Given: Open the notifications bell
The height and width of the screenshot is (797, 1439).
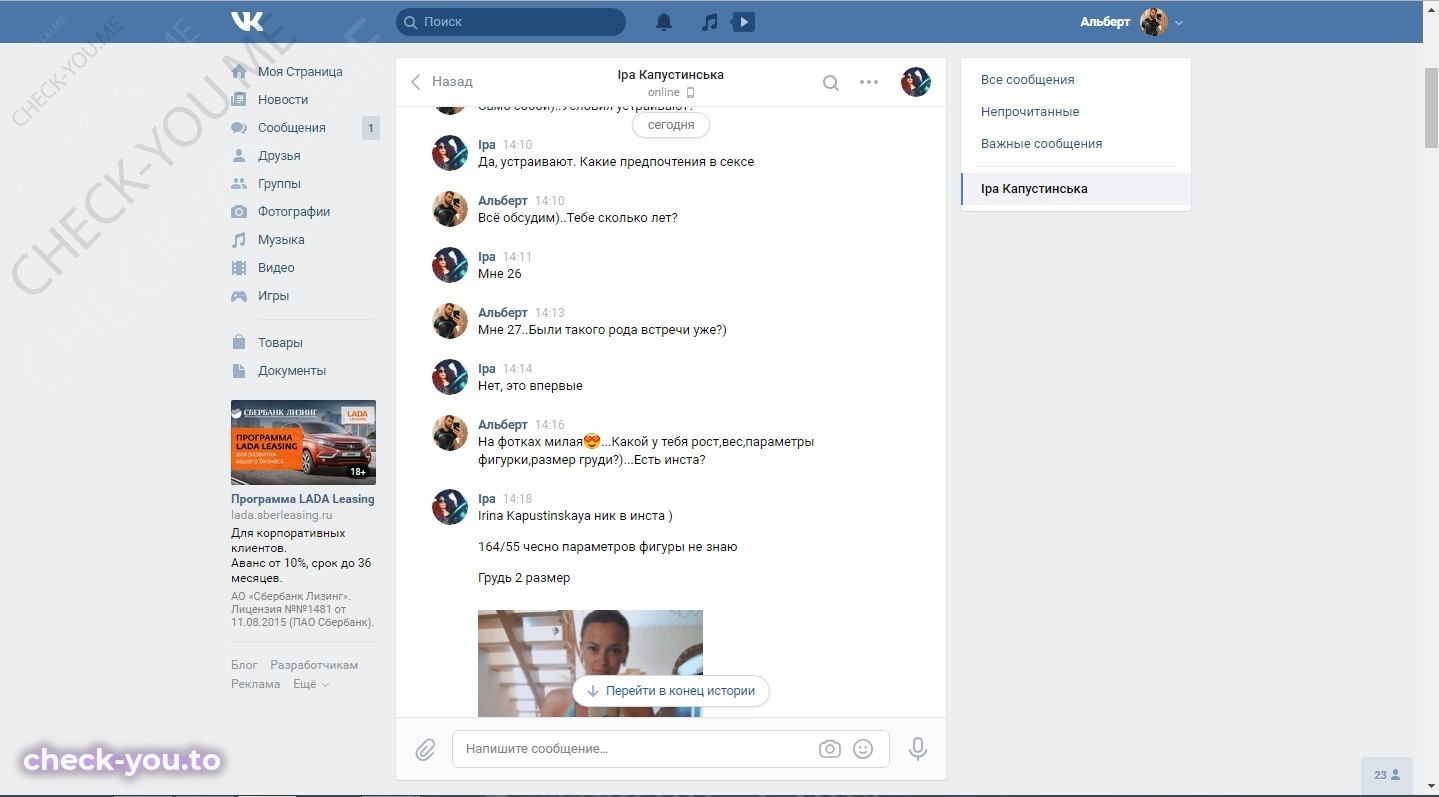Looking at the screenshot, I should (x=664, y=22).
